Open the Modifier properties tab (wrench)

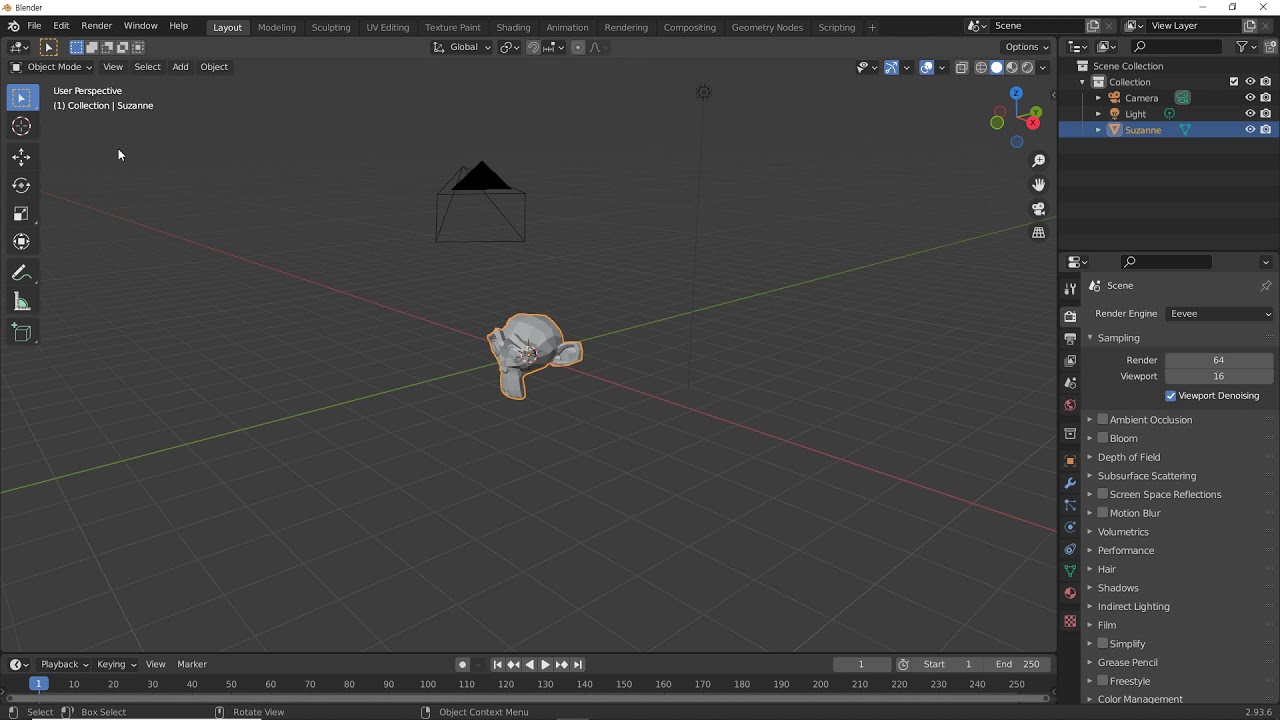point(1070,483)
